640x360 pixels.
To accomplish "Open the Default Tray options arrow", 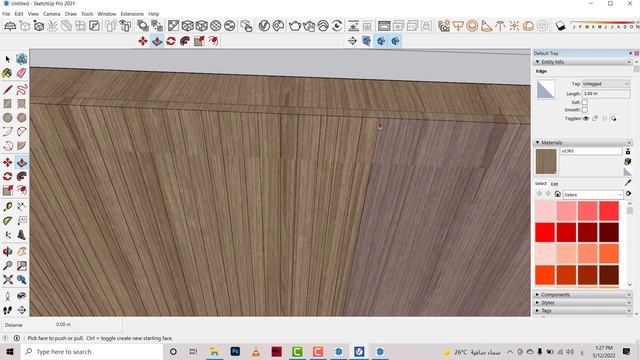I will click(630, 53).
